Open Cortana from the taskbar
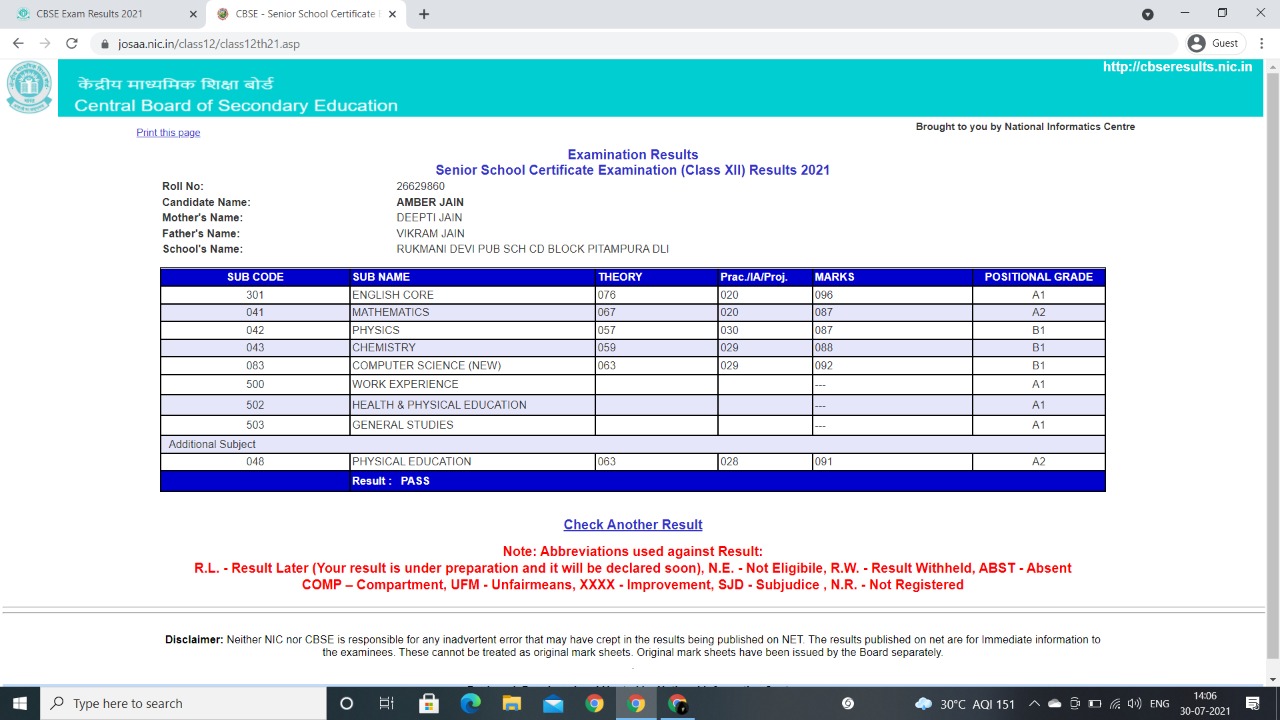The height and width of the screenshot is (720, 1280). [346, 704]
